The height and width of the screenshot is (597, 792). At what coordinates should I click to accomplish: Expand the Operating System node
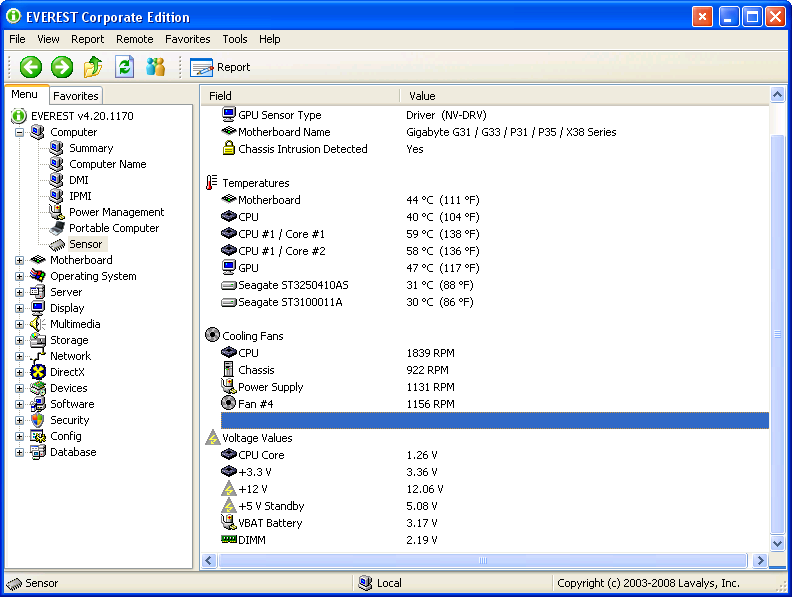coord(19,276)
